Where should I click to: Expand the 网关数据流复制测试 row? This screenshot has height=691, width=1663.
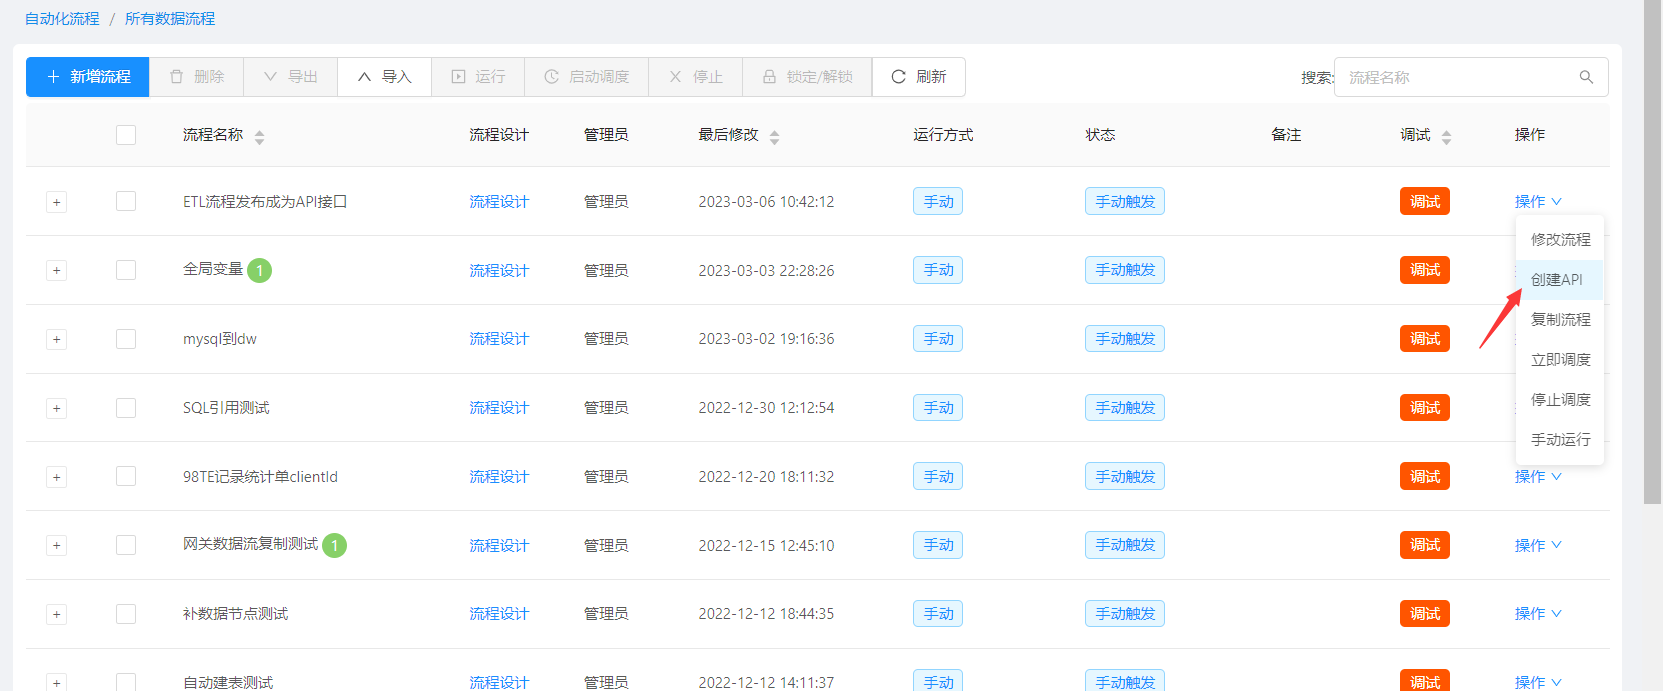[x=57, y=546]
